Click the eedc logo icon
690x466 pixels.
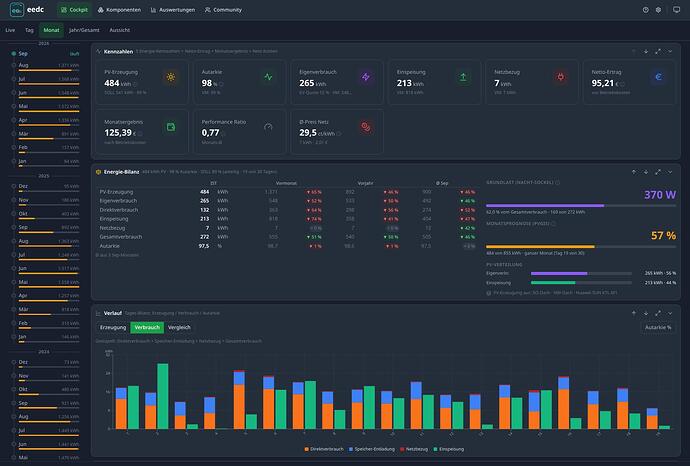pyautogui.click(x=17, y=9)
